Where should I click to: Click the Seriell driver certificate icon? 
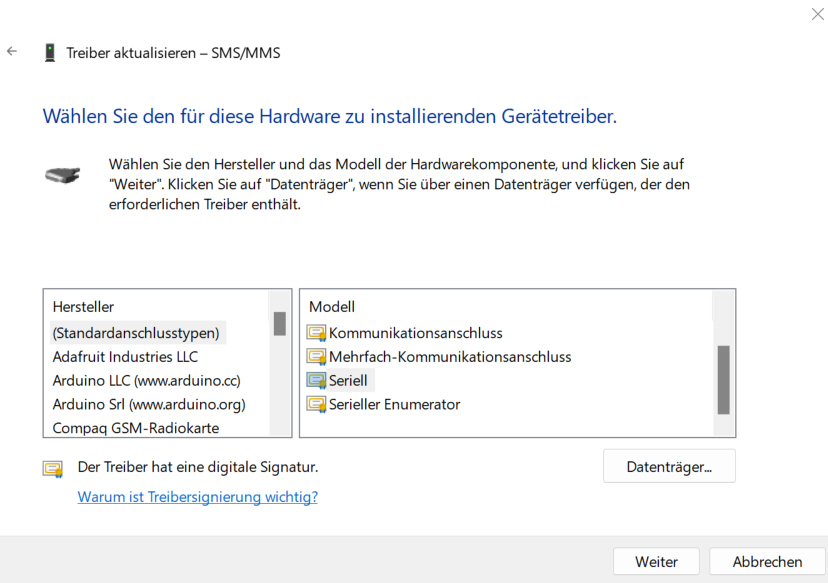[316, 381]
